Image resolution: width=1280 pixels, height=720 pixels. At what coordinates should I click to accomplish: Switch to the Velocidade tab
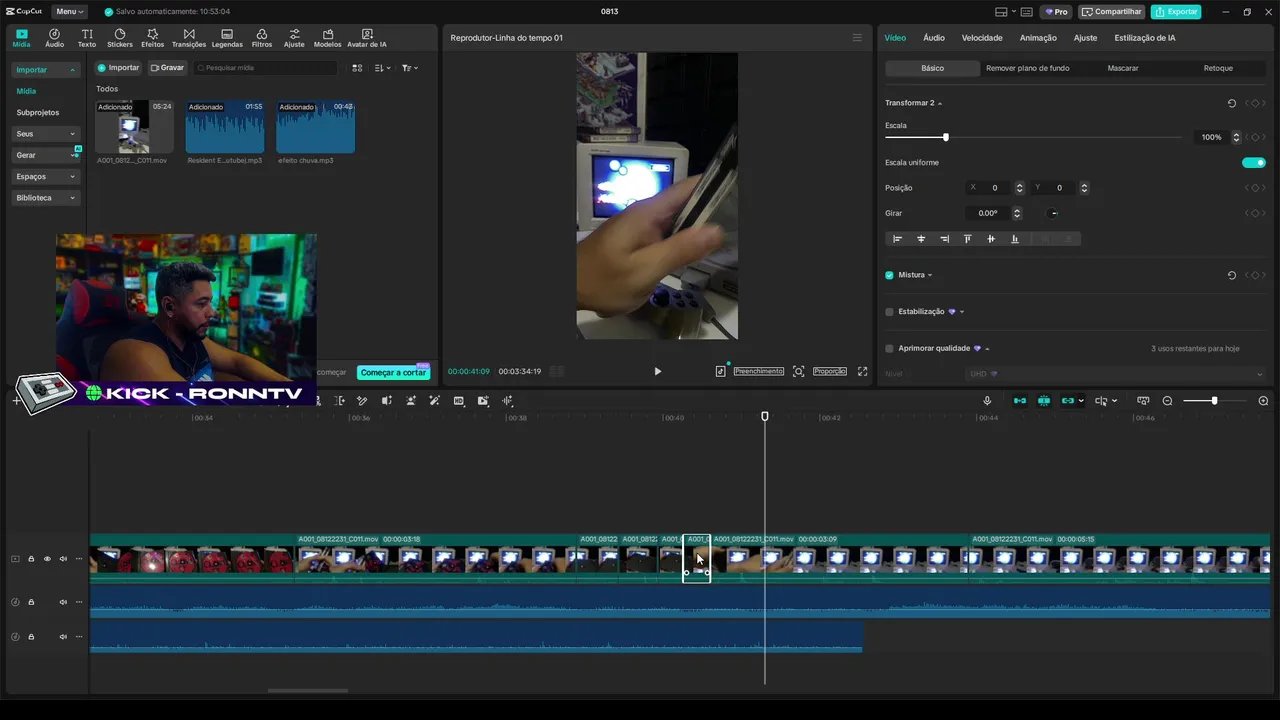pos(982,38)
